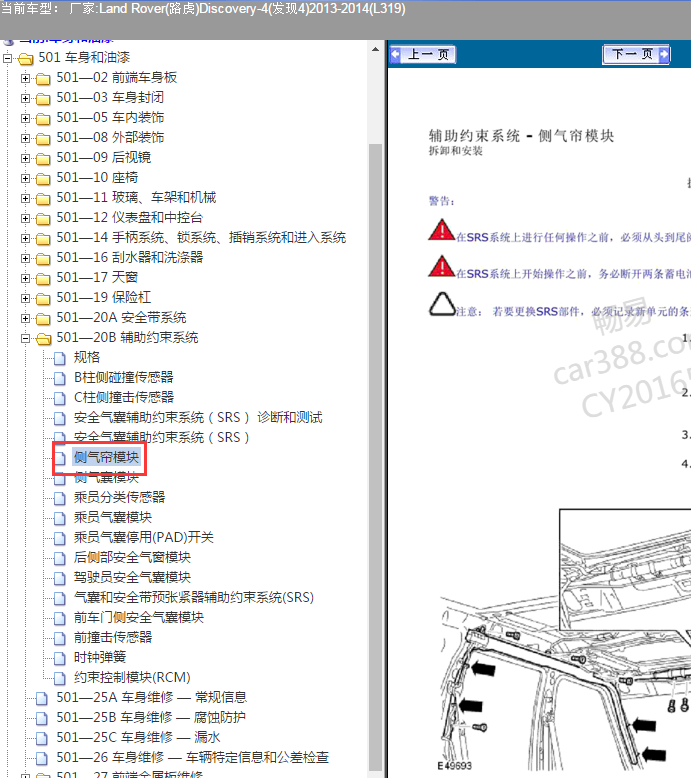Open 气囊和安全带预张紧器辅助约束系统(SRS) page

click(x=194, y=597)
